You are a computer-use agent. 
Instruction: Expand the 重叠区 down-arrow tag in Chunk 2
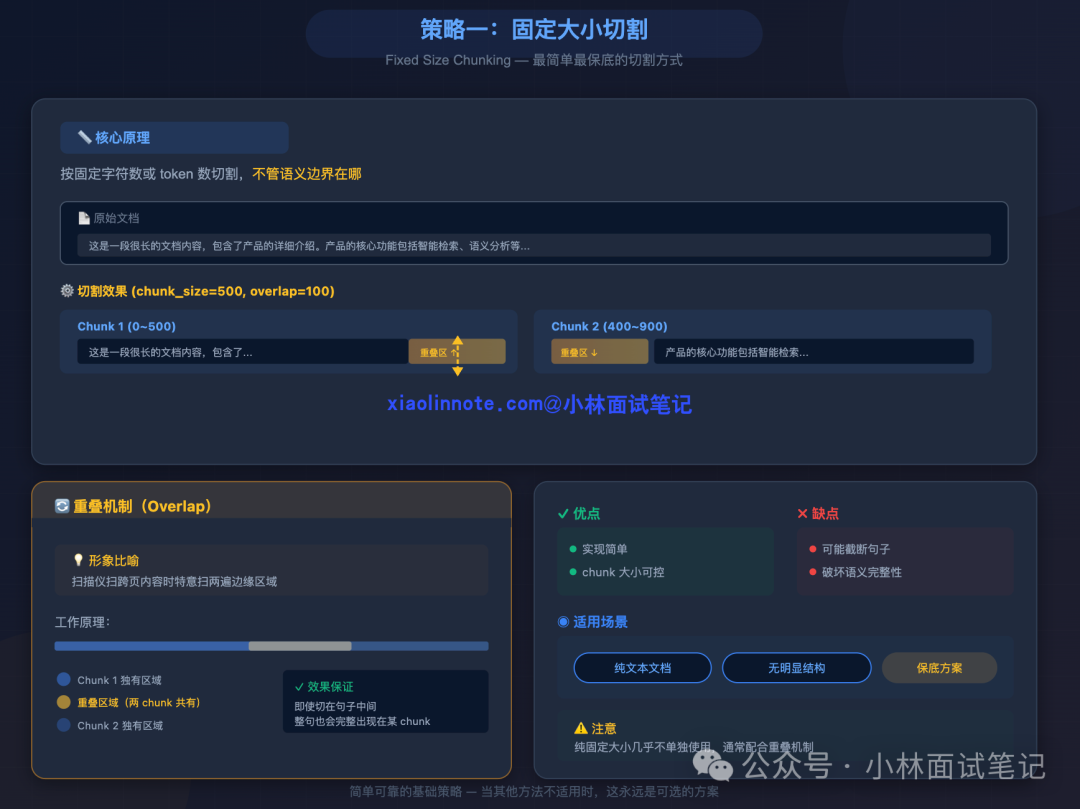click(x=599, y=351)
